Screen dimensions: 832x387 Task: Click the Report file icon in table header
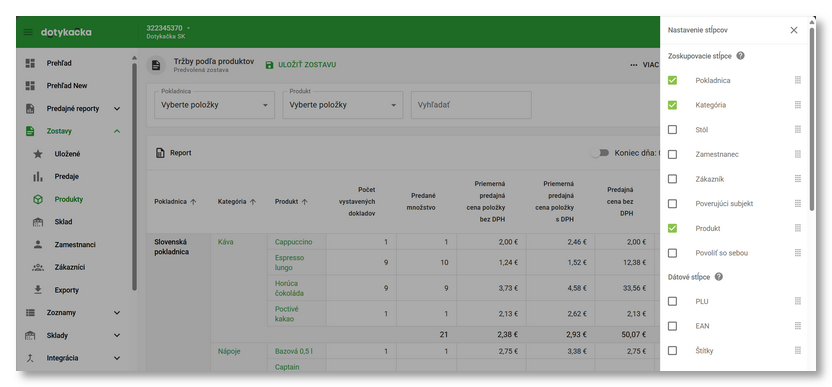pos(160,153)
